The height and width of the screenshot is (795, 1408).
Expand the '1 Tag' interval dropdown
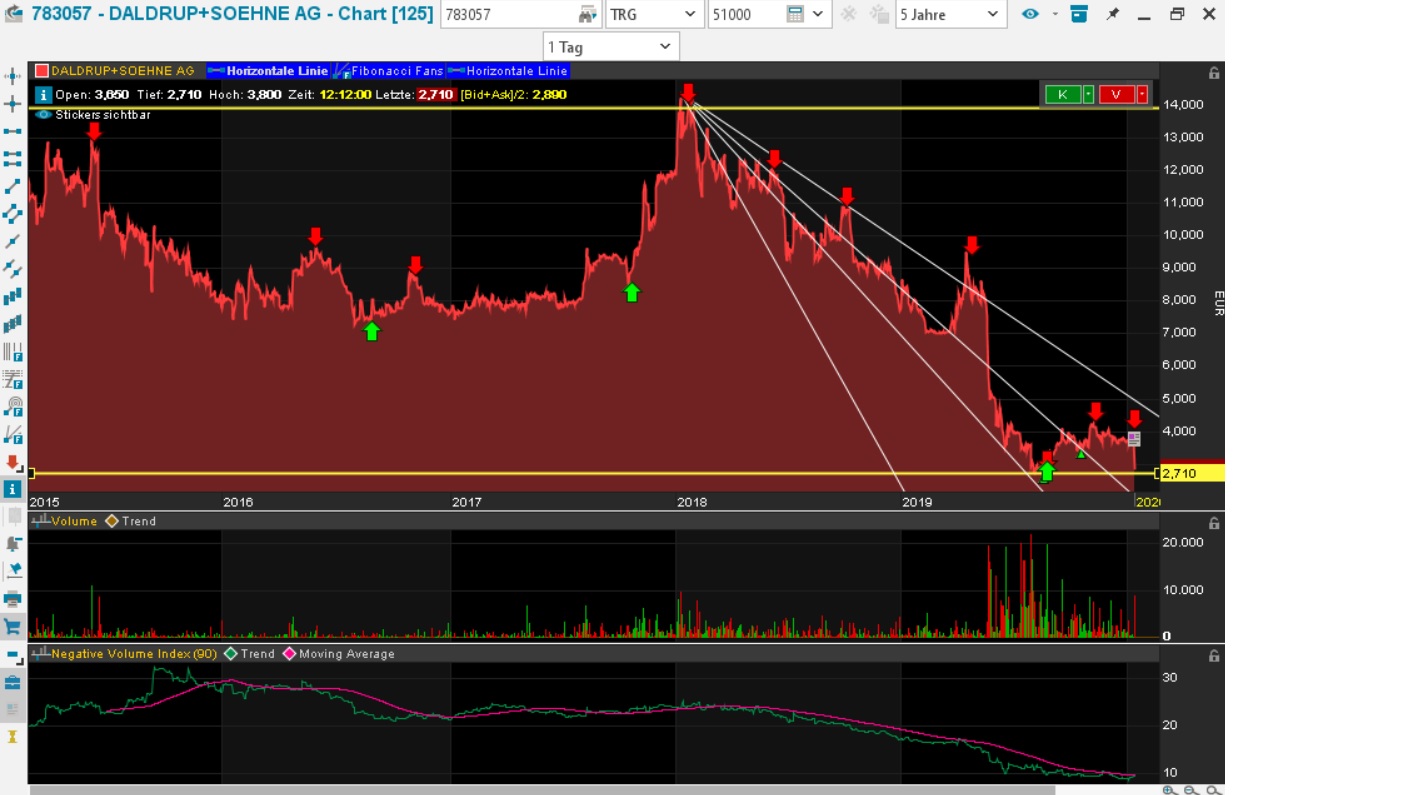[611, 47]
